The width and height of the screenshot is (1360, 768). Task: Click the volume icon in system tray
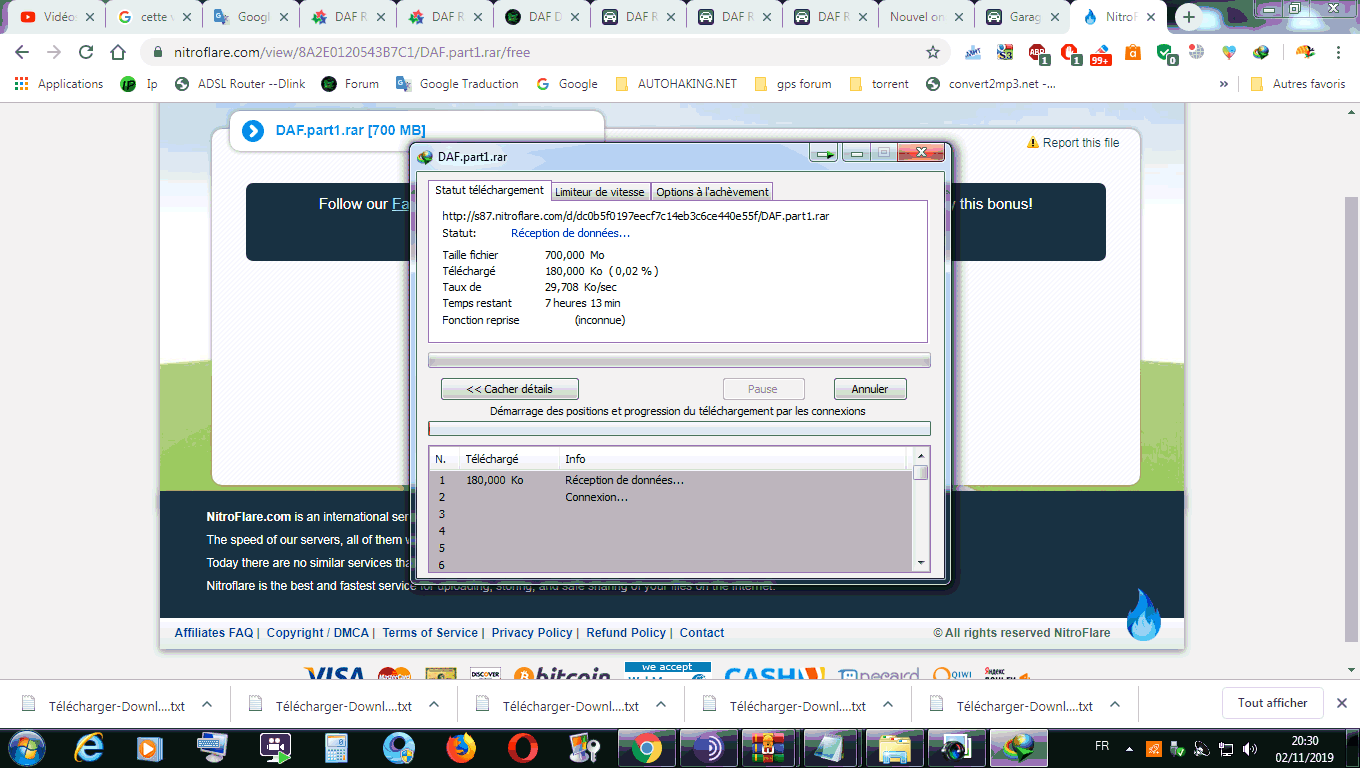click(x=1249, y=748)
